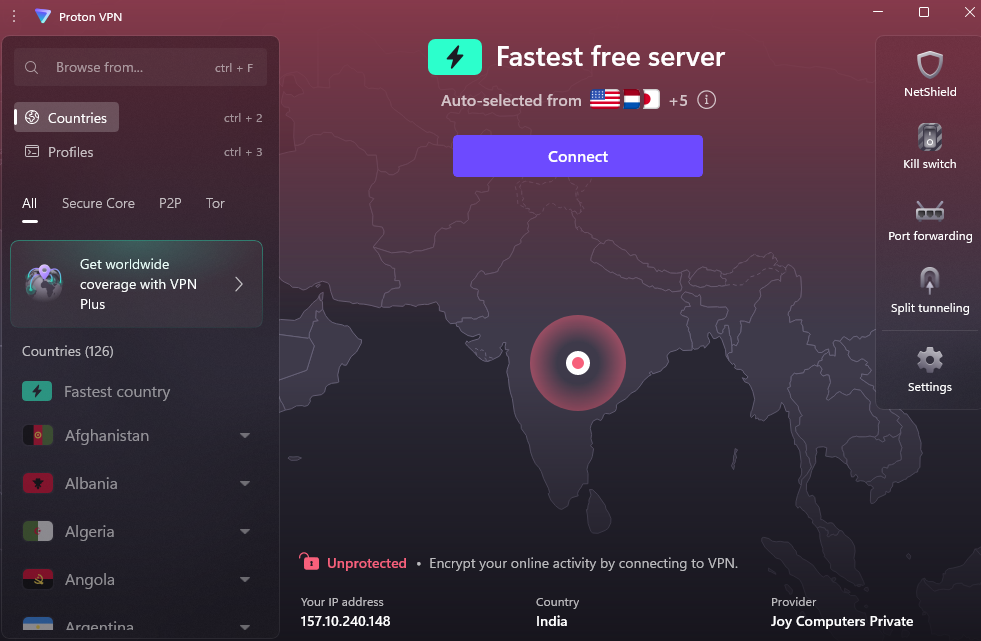The height and width of the screenshot is (641, 981).
Task: Select Fastest country in the list
Action: pos(117,392)
